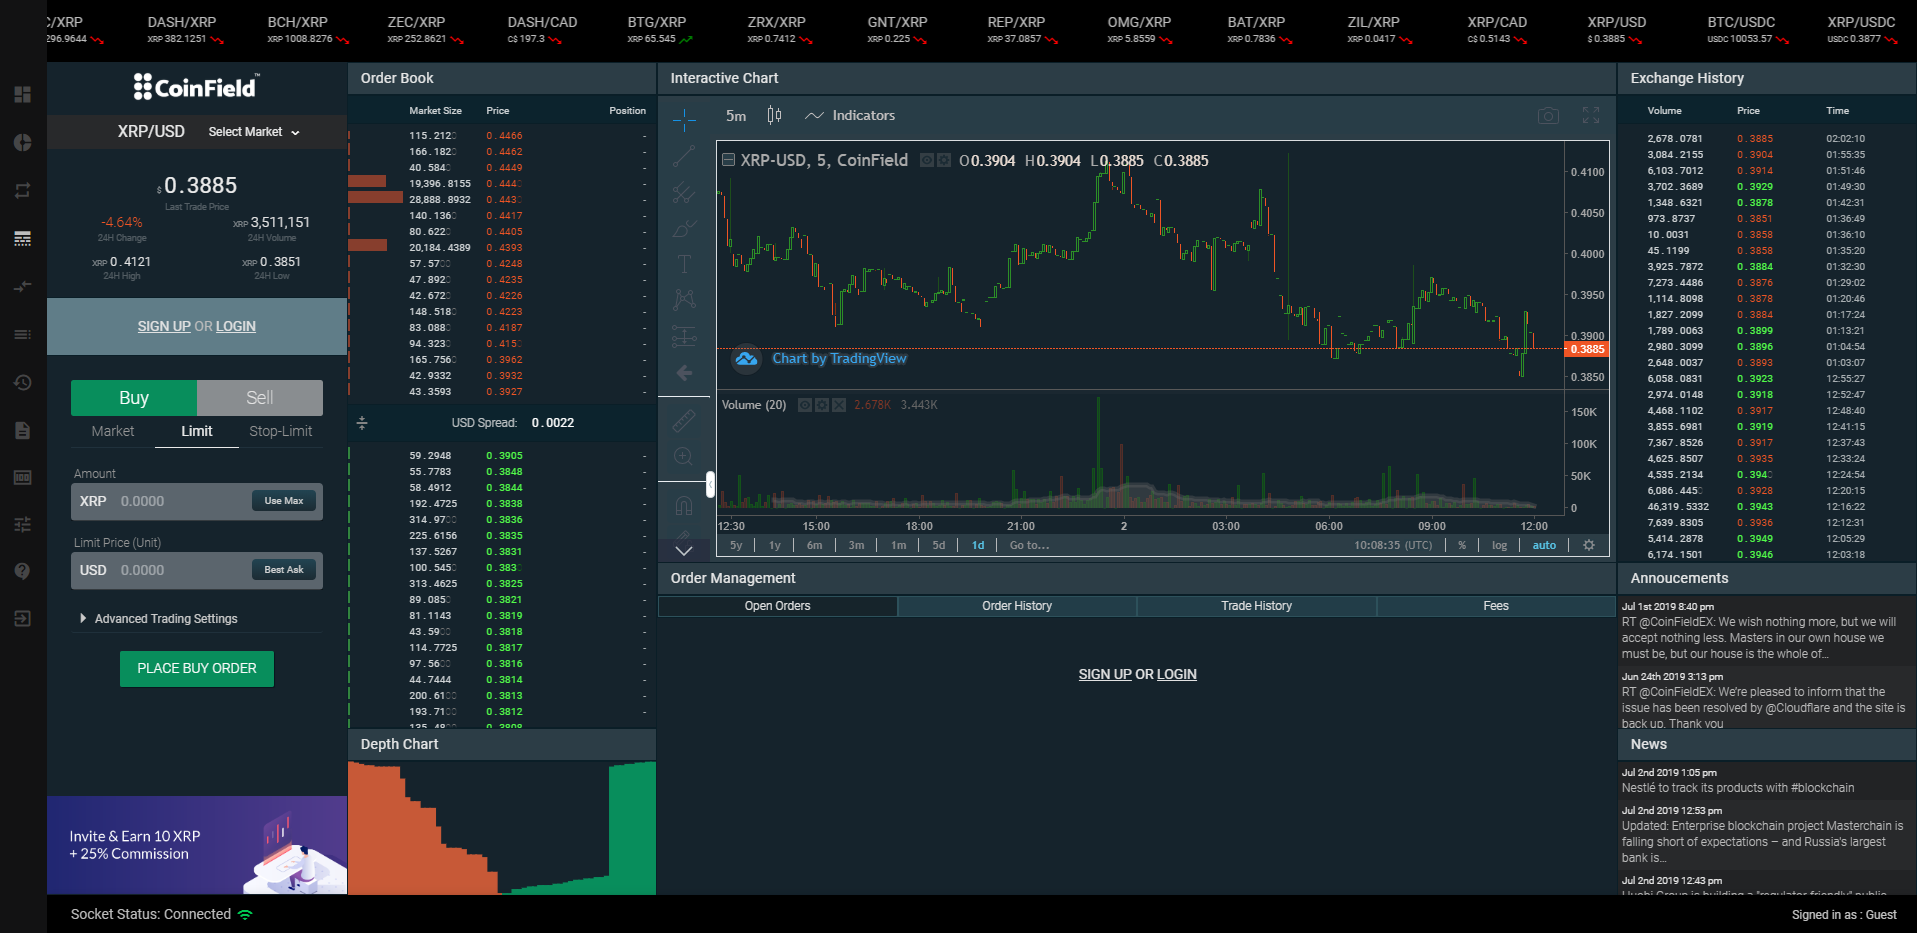Select the chart patterns tool
The image size is (1917, 933).
coord(684,299)
